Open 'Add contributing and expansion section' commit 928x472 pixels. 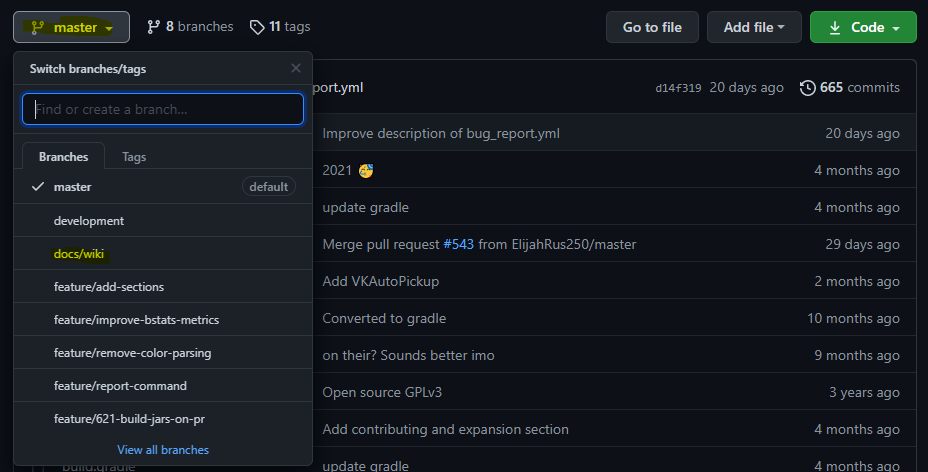coord(446,429)
